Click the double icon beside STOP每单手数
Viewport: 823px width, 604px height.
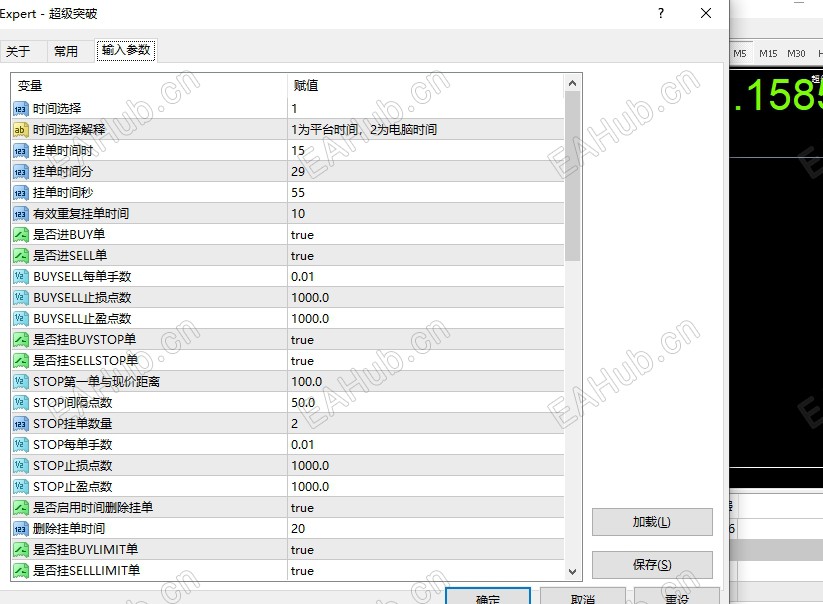20,444
